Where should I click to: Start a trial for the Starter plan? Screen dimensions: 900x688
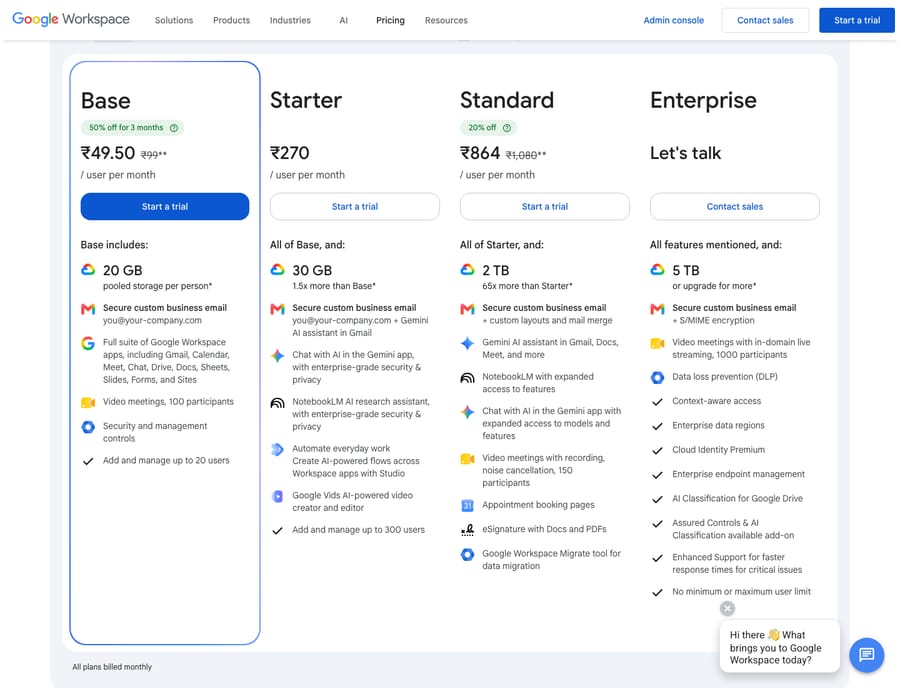(355, 207)
